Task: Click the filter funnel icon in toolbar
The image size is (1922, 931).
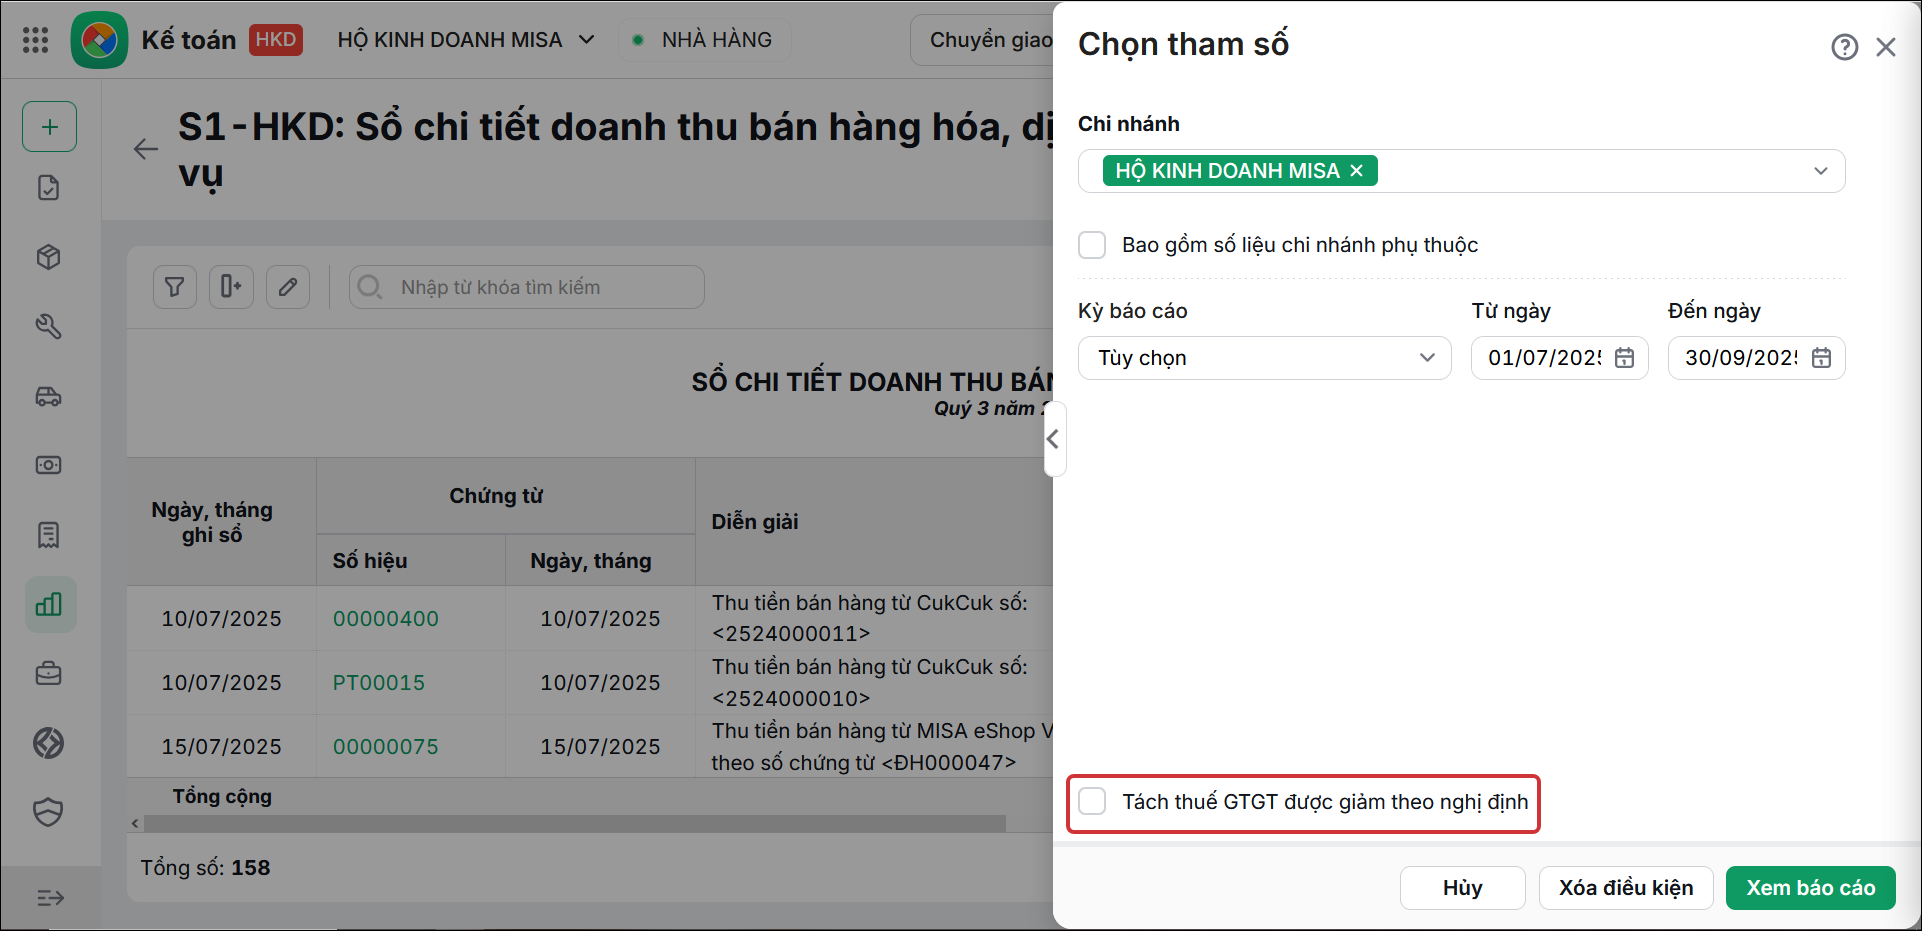Action: click(x=175, y=287)
